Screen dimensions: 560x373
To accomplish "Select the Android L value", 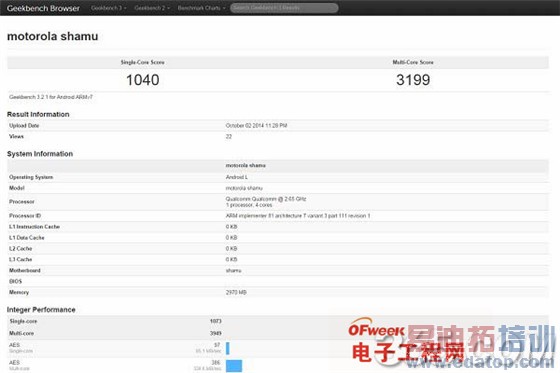I will click(236, 177).
